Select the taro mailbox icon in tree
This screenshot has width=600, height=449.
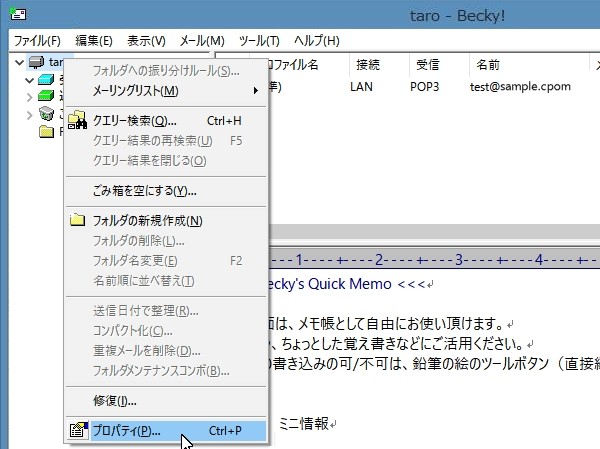pyautogui.click(x=36, y=63)
